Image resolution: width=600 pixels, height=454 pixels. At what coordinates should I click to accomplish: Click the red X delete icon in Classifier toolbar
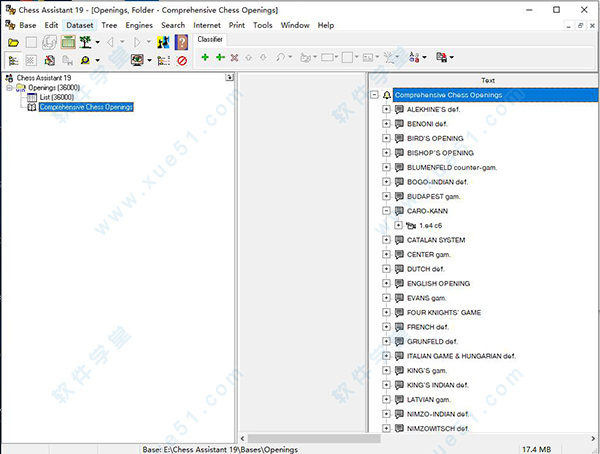tap(234, 59)
